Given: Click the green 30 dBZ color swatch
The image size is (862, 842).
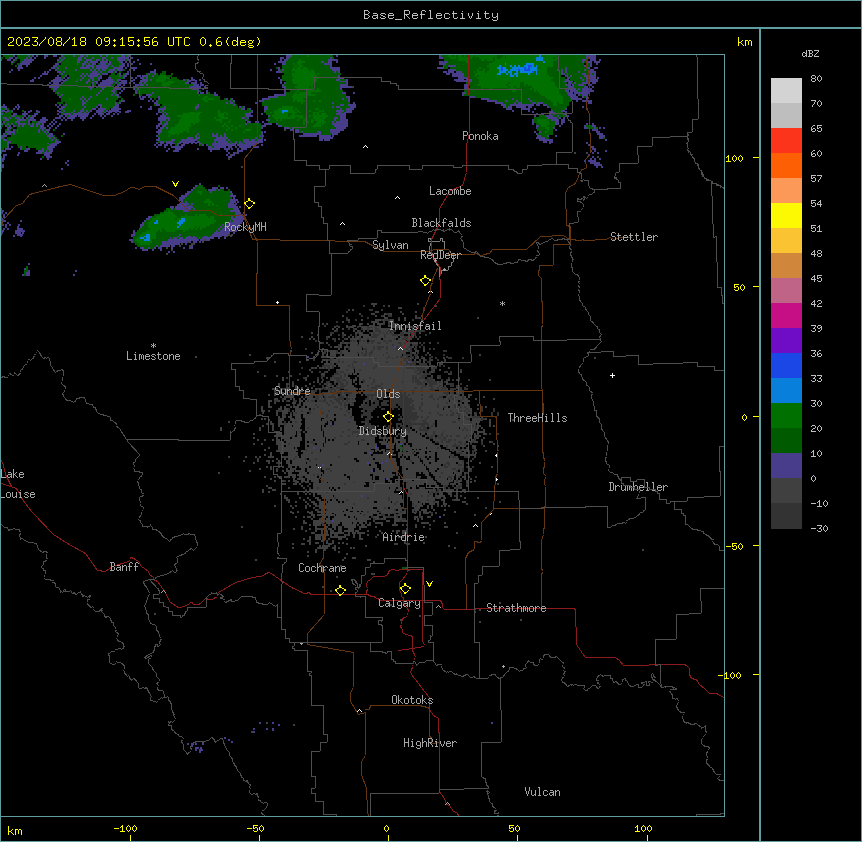Looking at the screenshot, I should (x=786, y=416).
